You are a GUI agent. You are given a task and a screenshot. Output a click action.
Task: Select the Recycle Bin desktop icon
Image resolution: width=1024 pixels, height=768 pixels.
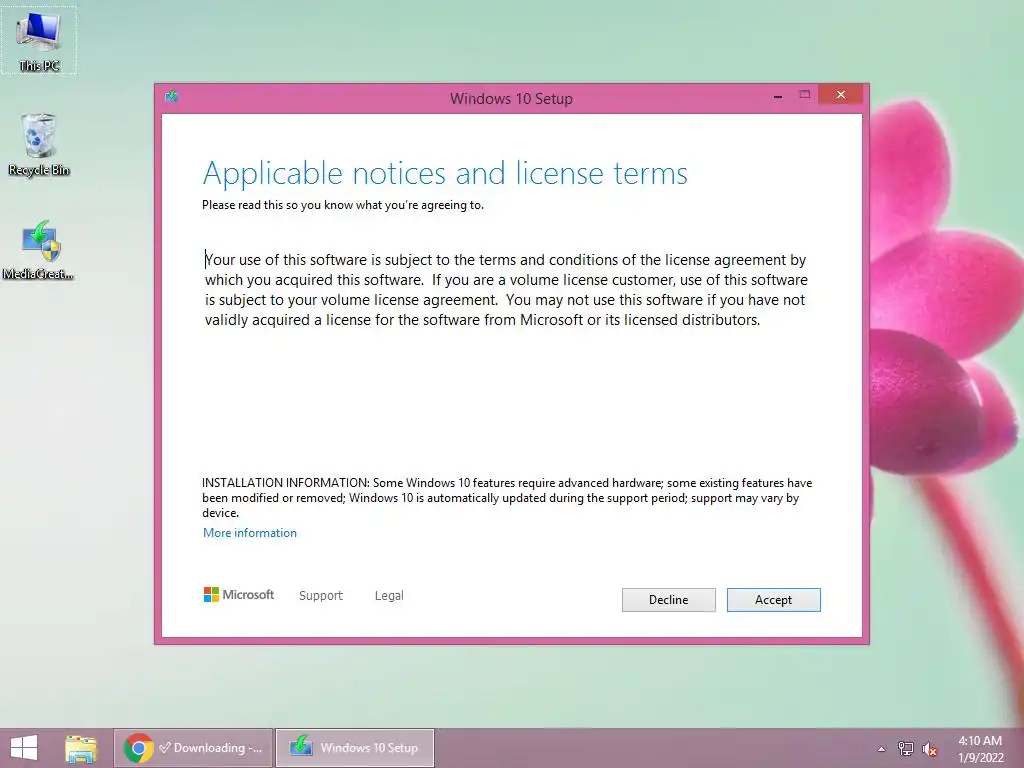[x=39, y=145]
